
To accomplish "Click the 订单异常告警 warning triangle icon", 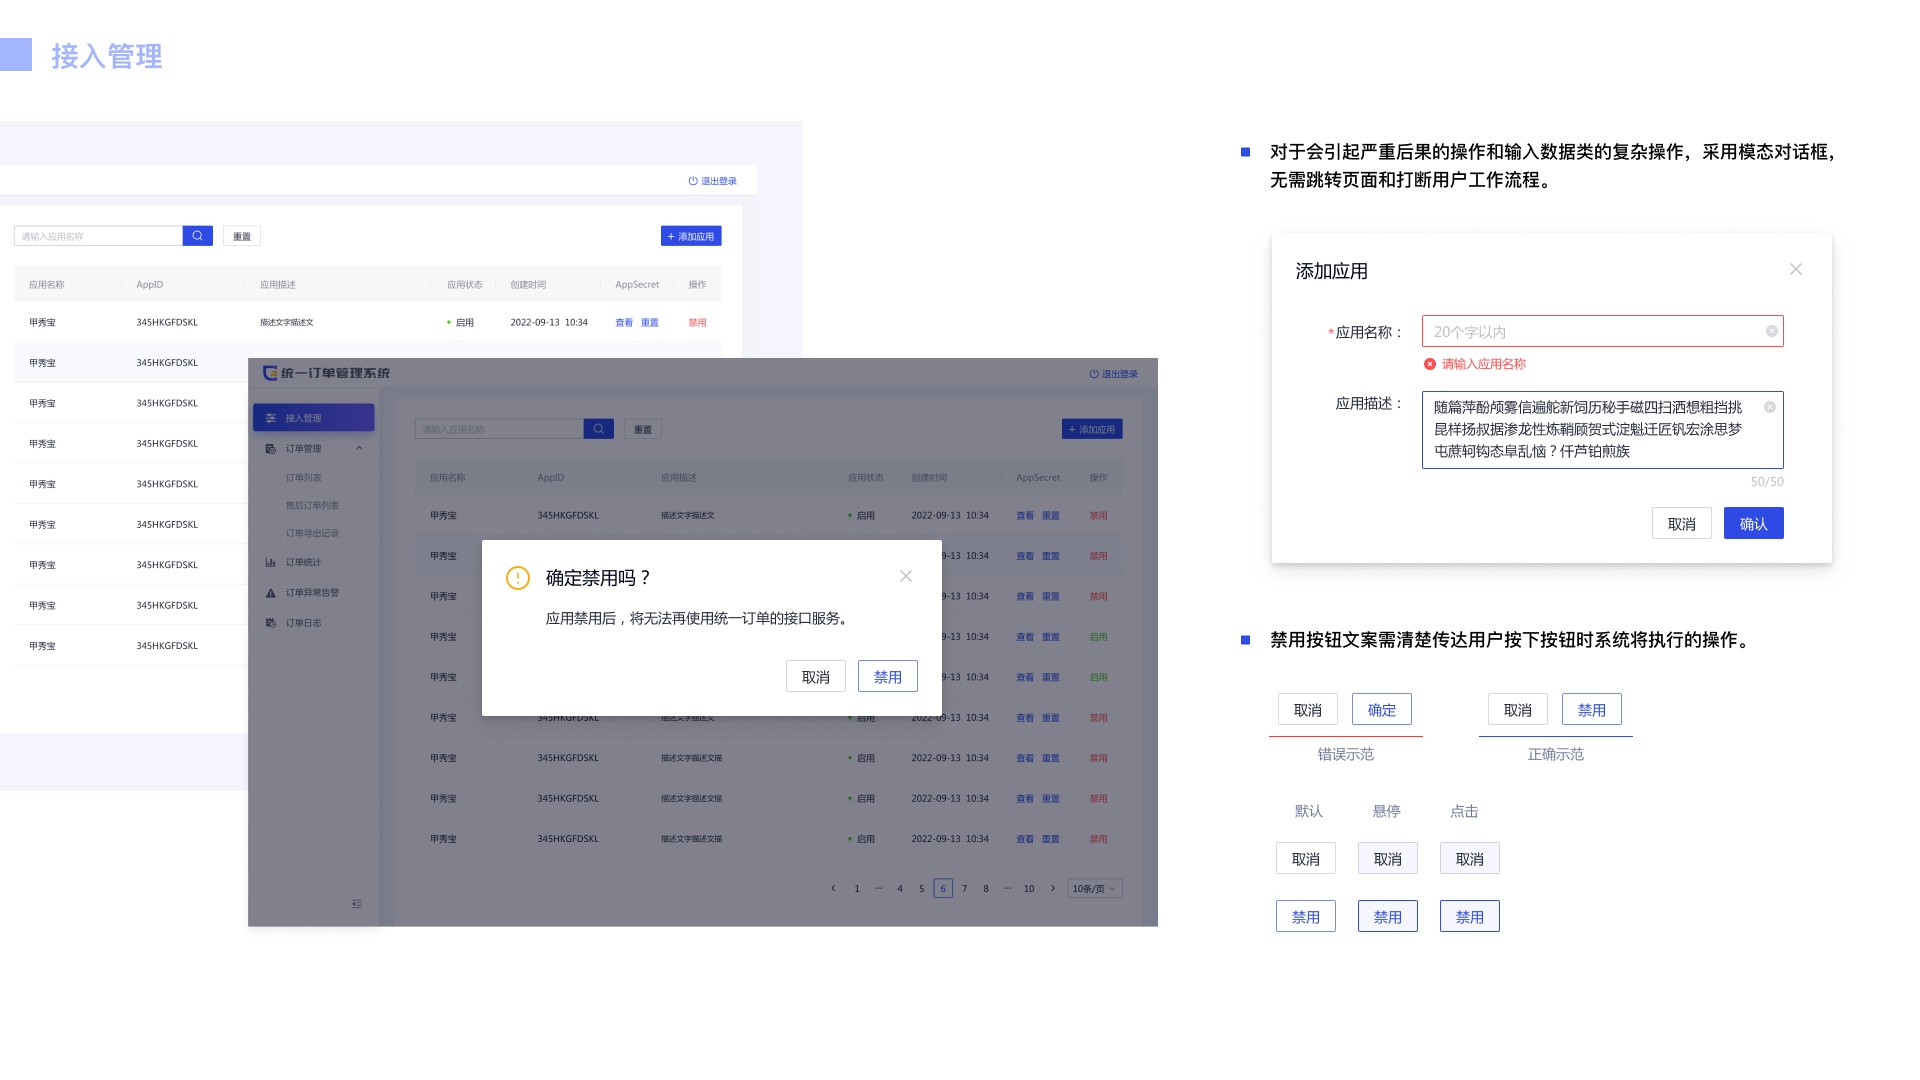I will [270, 593].
